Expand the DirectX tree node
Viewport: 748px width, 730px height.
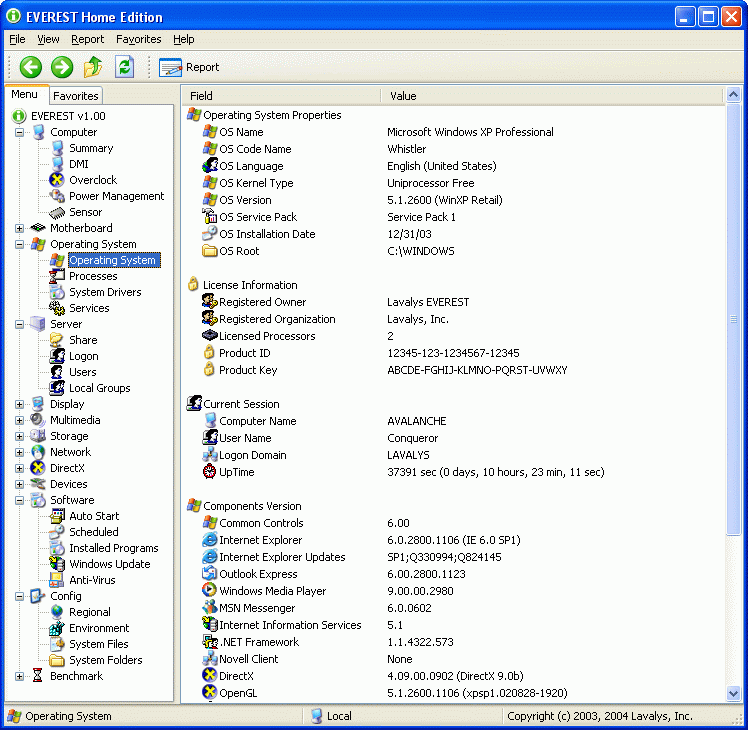point(19,469)
